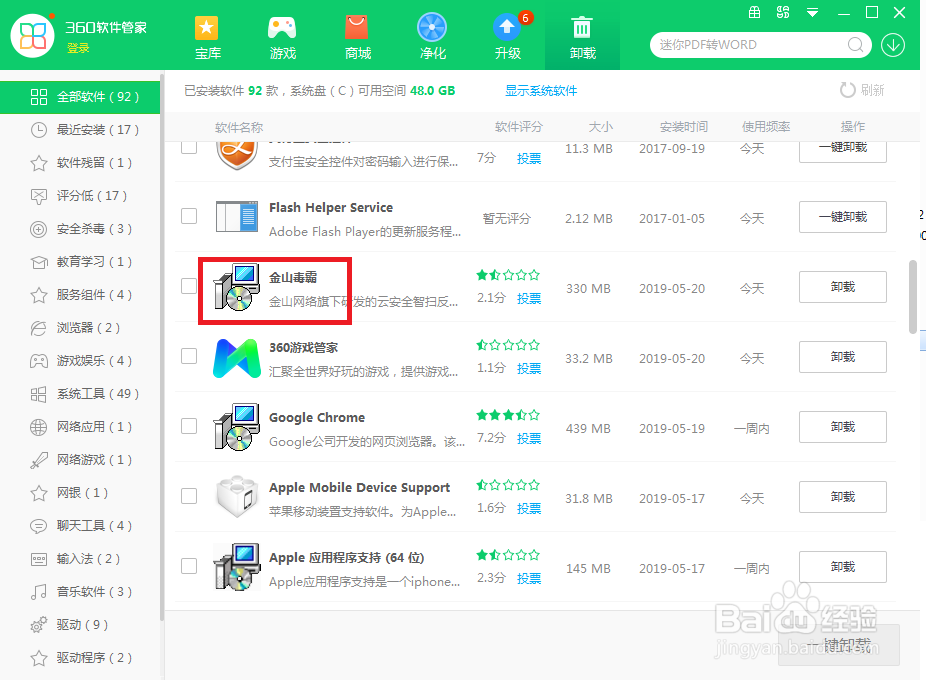Select the 卸载 trash can tab
The height and width of the screenshot is (680, 932).
pyautogui.click(x=582, y=37)
